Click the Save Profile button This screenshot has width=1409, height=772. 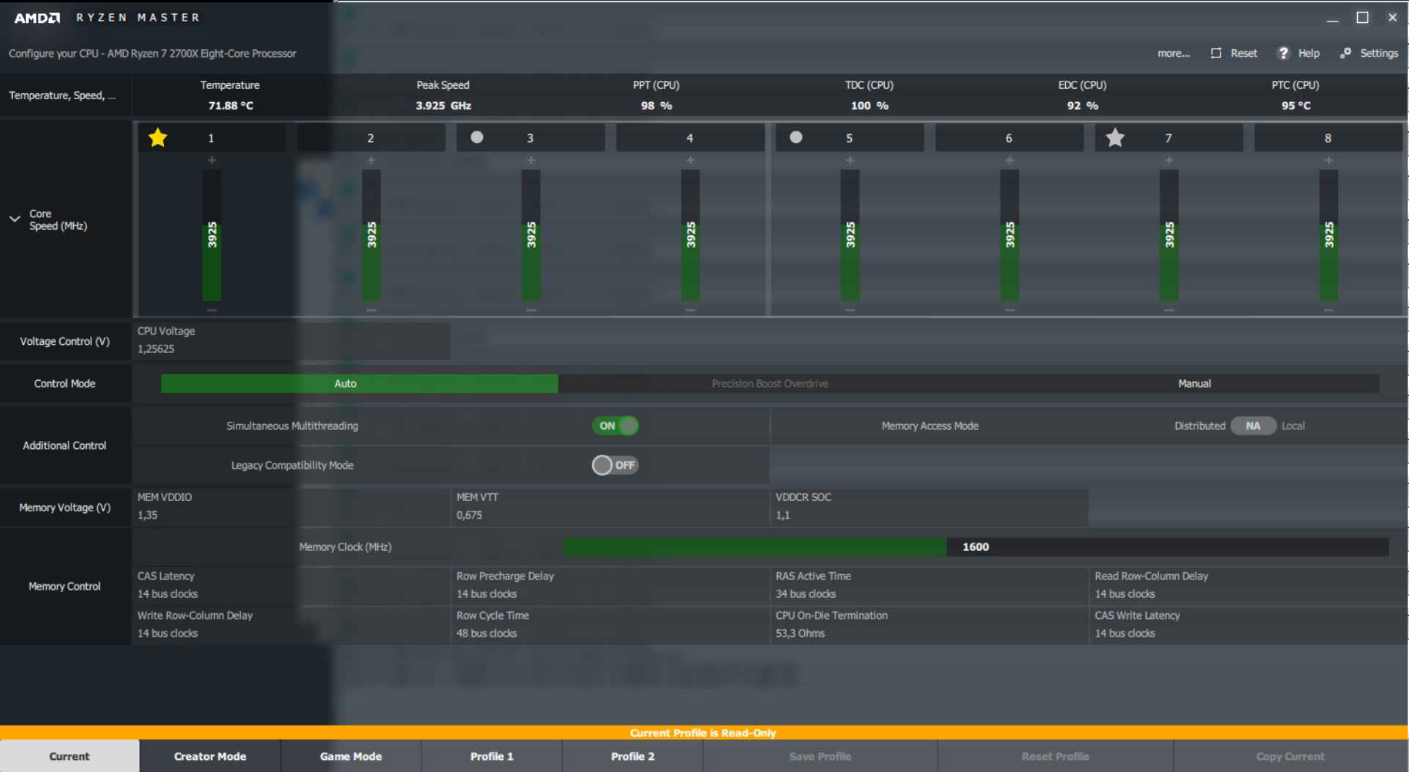[x=820, y=756]
